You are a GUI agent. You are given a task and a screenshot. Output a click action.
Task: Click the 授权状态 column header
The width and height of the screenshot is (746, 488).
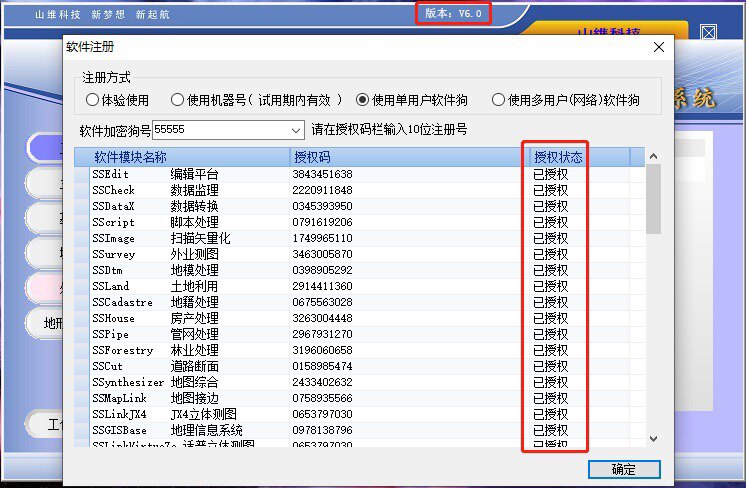click(x=580, y=157)
